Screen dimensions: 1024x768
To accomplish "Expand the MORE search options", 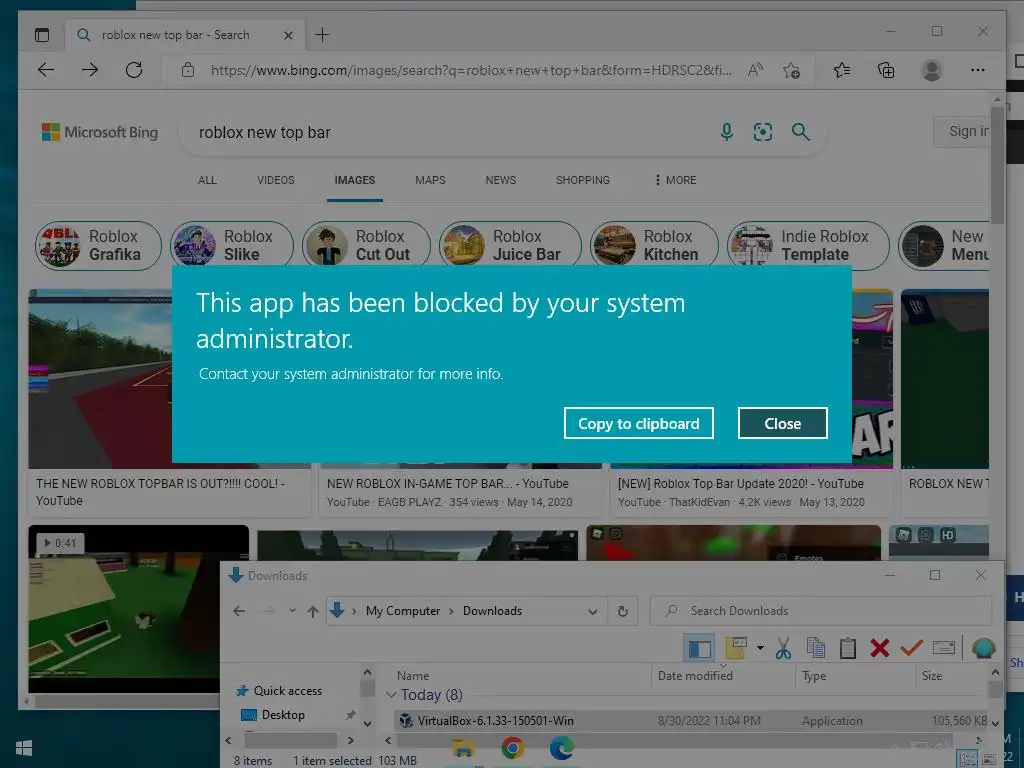I will (675, 180).
